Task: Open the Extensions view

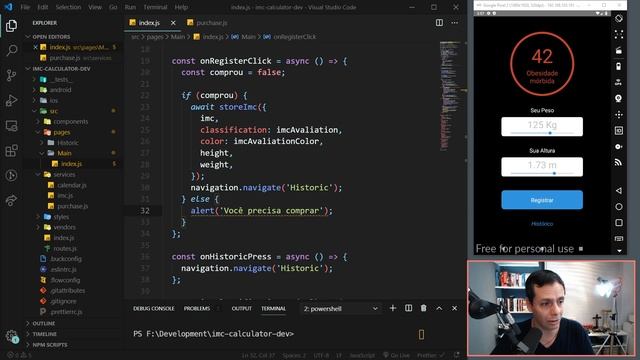Action: click(x=11, y=151)
